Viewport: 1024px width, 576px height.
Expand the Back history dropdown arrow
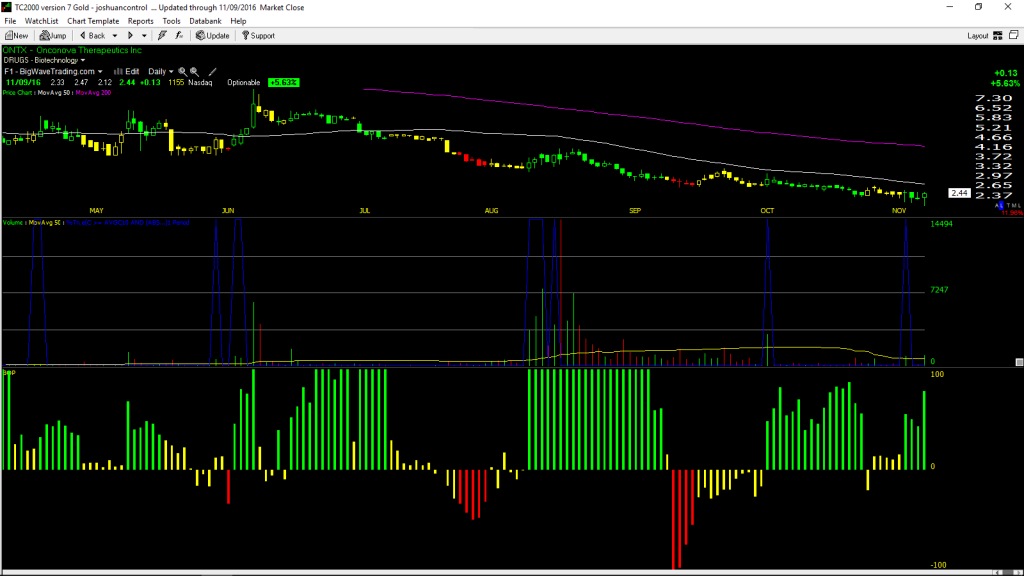[115, 36]
